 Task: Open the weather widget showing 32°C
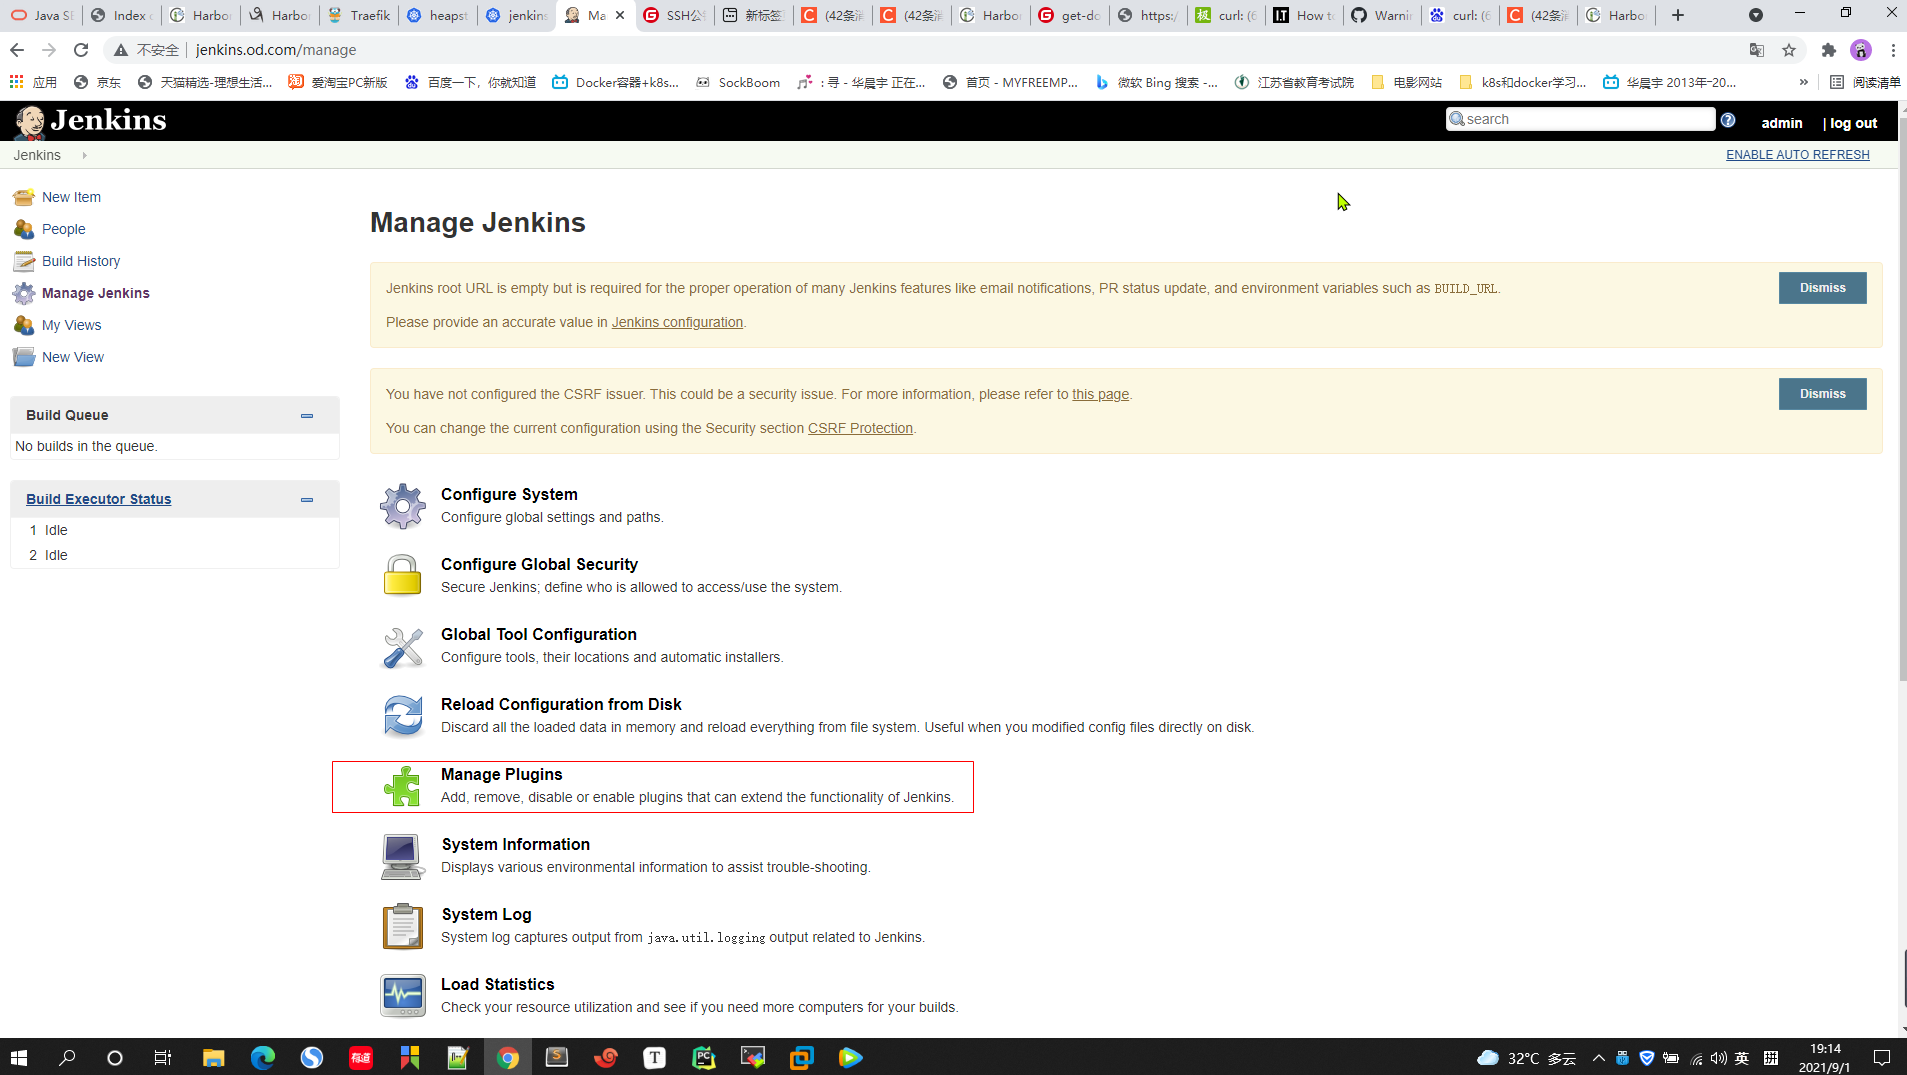pyautogui.click(x=1526, y=1058)
